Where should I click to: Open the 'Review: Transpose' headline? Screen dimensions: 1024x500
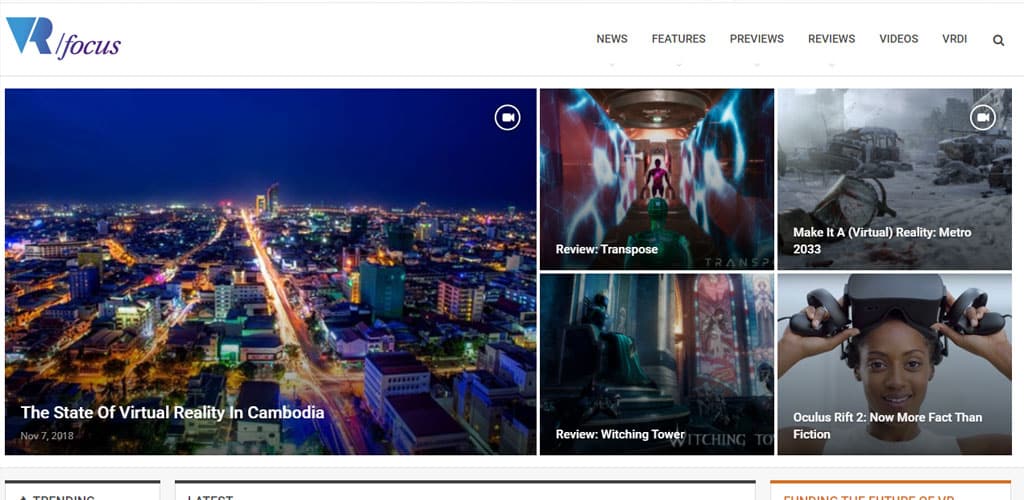click(606, 249)
